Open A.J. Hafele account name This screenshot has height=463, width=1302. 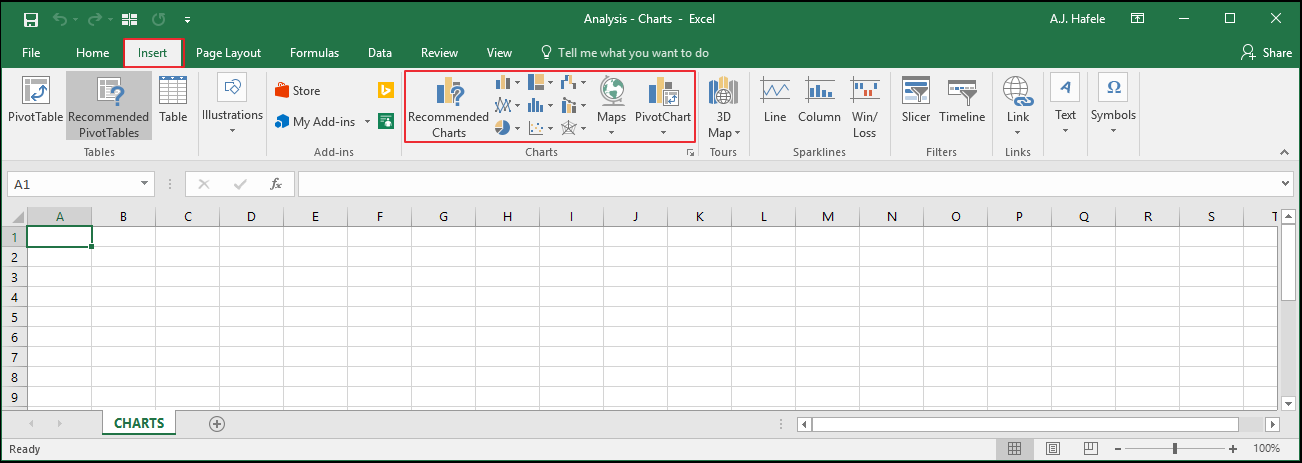point(1077,19)
